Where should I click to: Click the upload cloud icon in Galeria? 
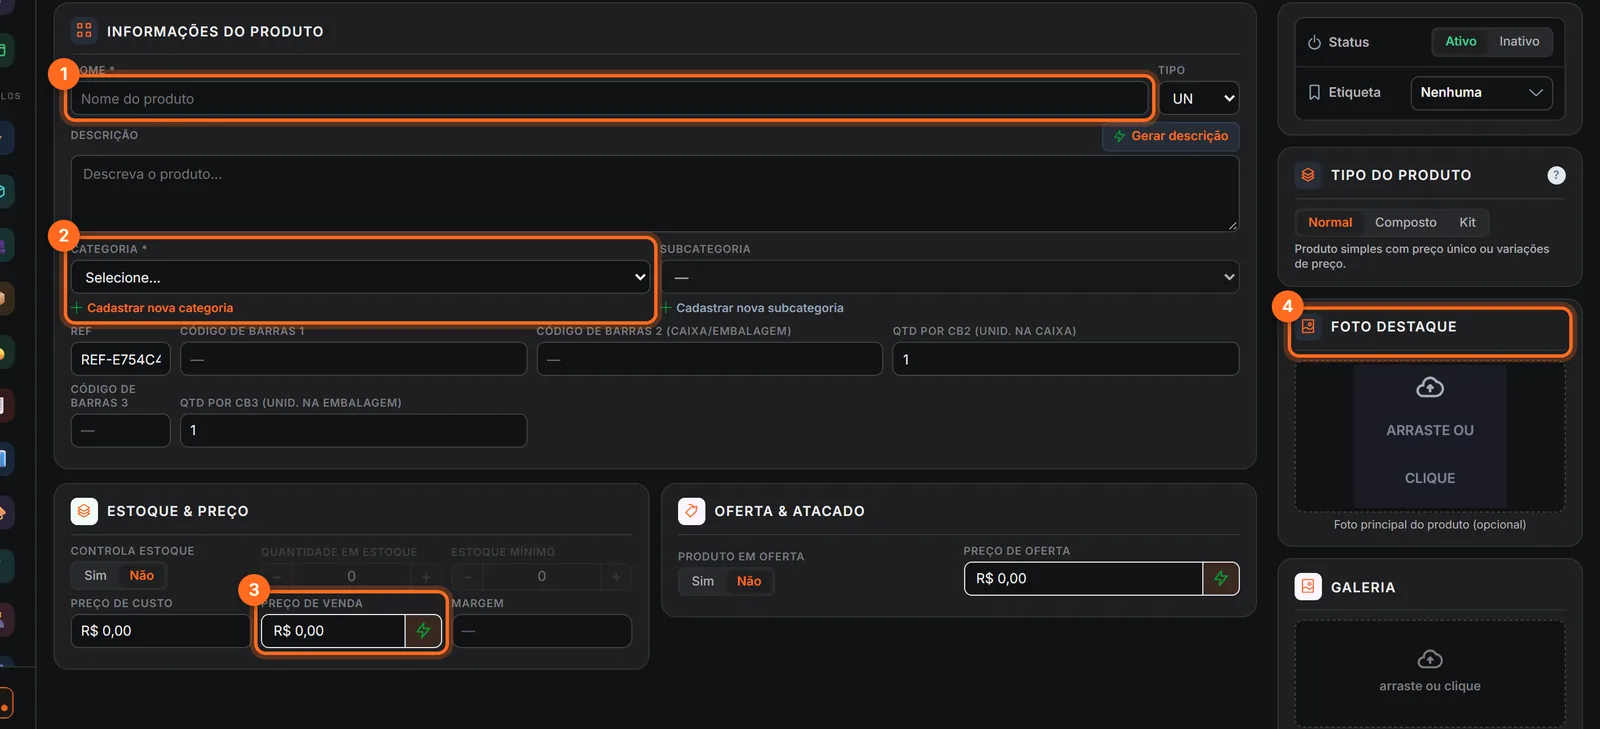click(1430, 659)
